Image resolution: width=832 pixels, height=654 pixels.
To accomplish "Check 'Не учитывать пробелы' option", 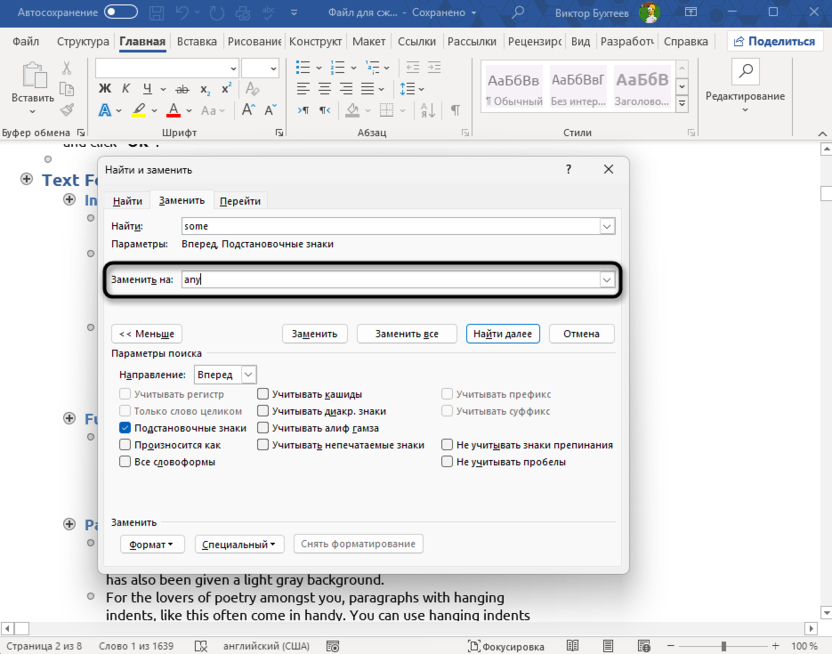I will point(448,462).
